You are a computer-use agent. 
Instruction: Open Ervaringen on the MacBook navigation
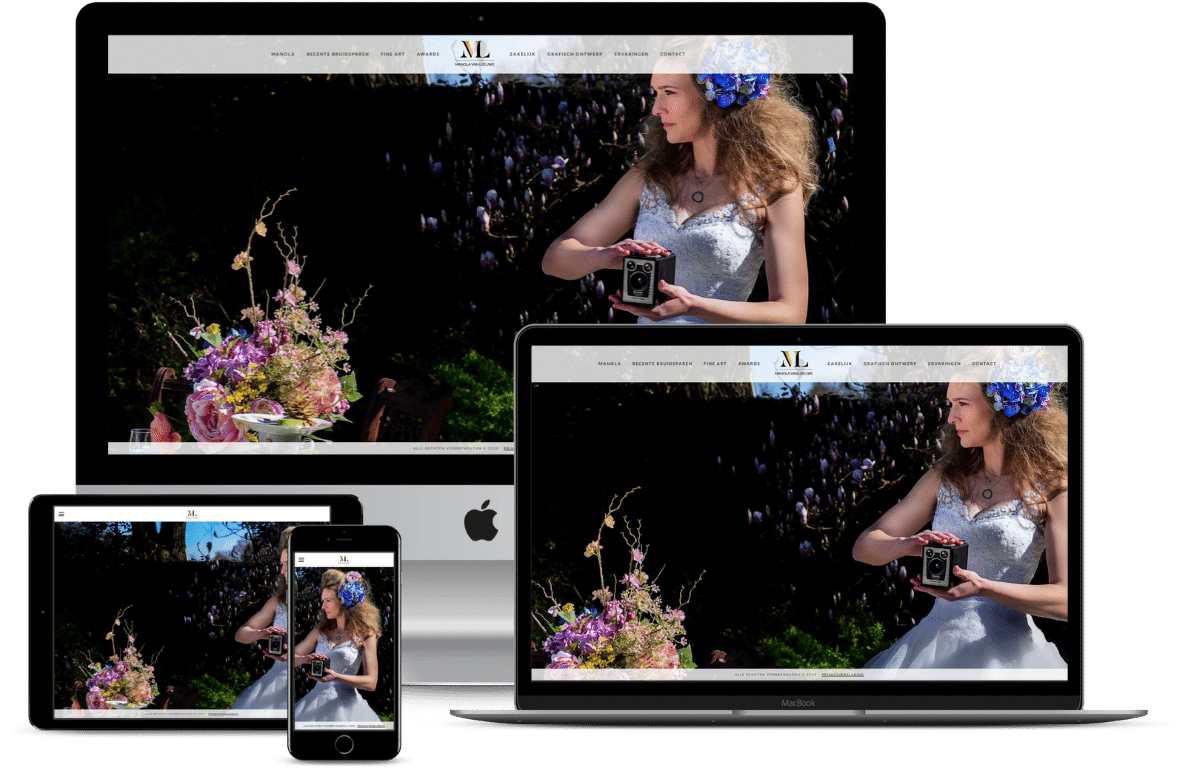coord(944,364)
